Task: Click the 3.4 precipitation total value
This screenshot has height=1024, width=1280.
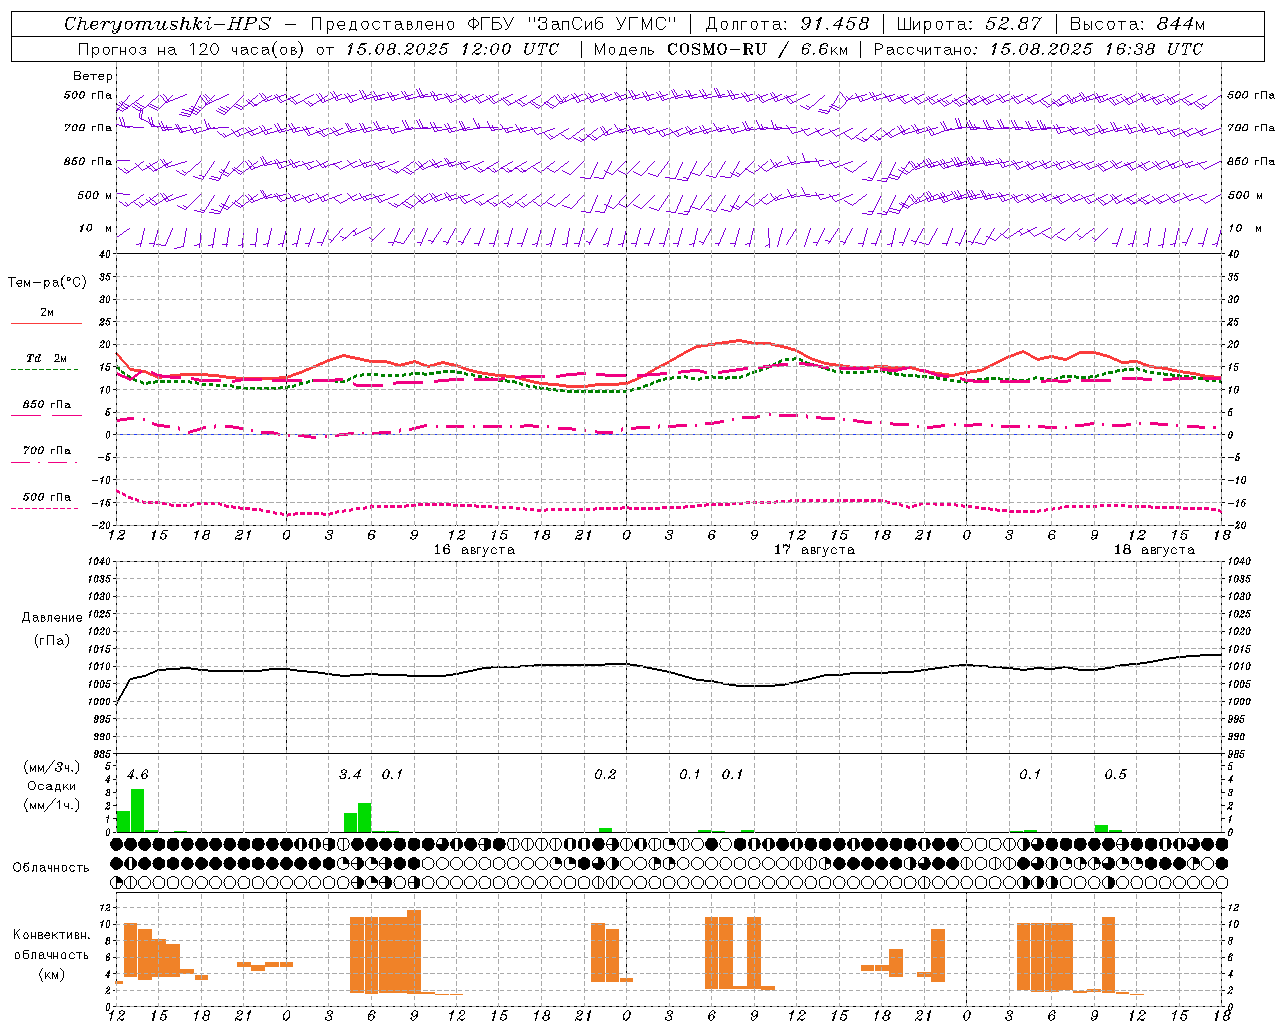Action: point(350,775)
